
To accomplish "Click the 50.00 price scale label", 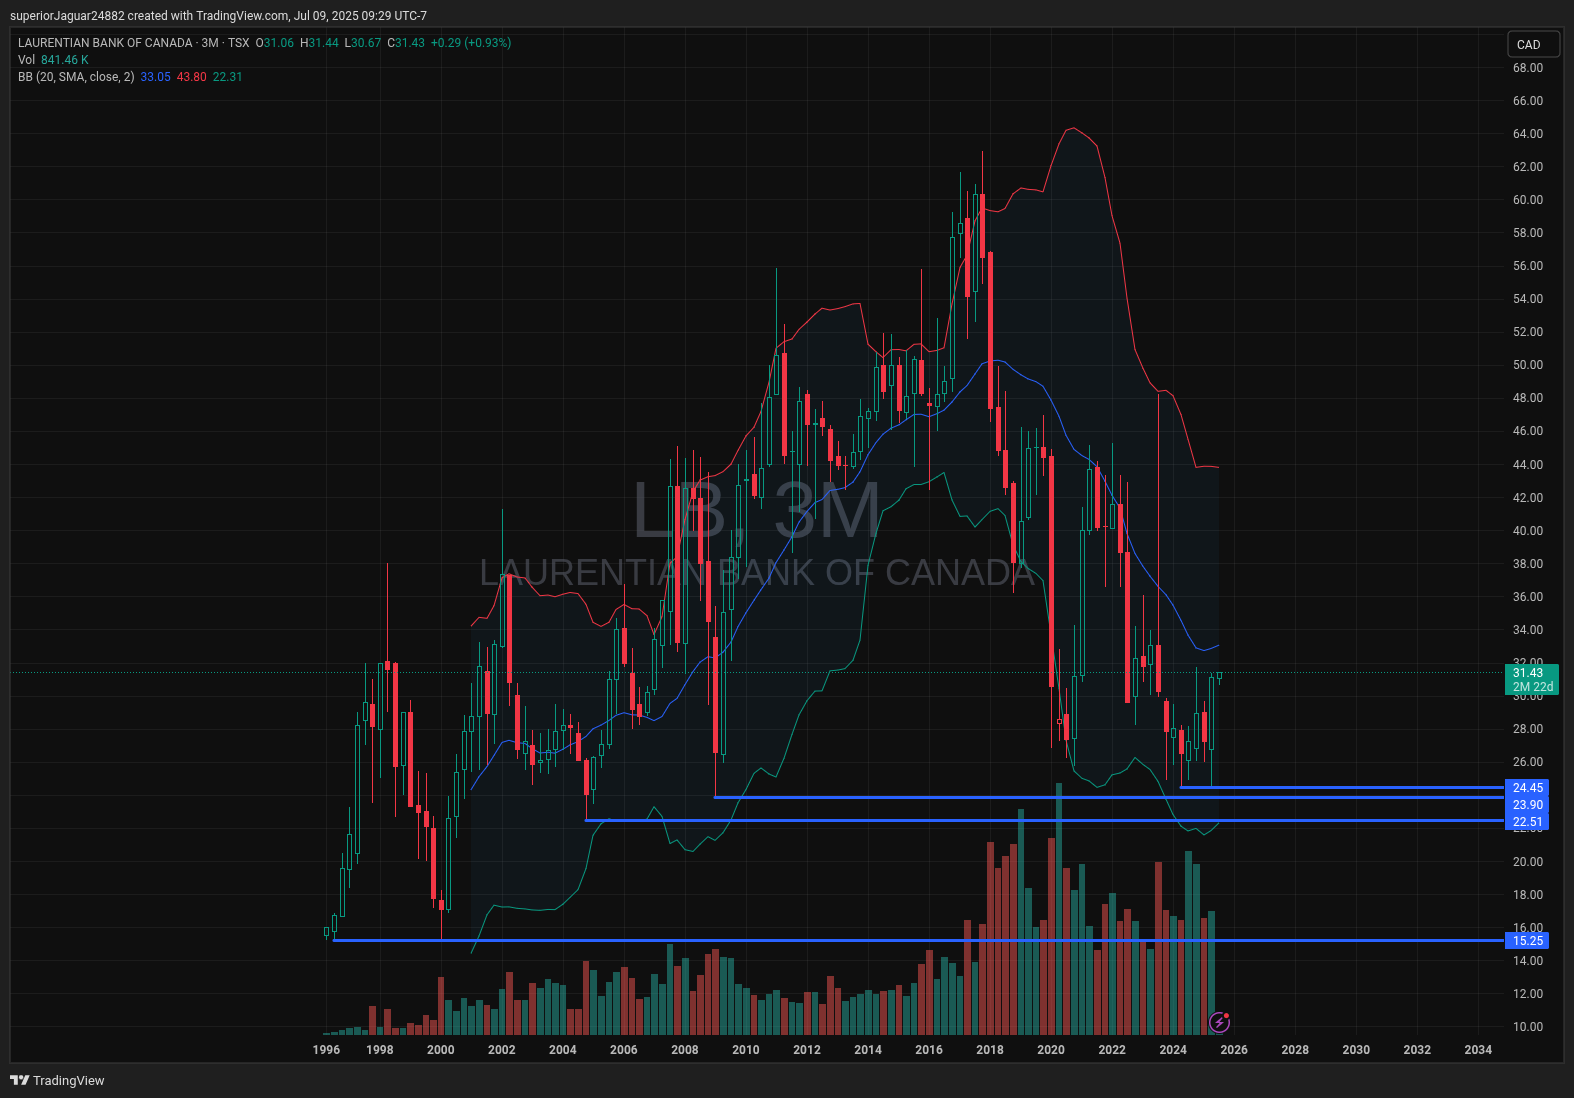I will click(1528, 365).
